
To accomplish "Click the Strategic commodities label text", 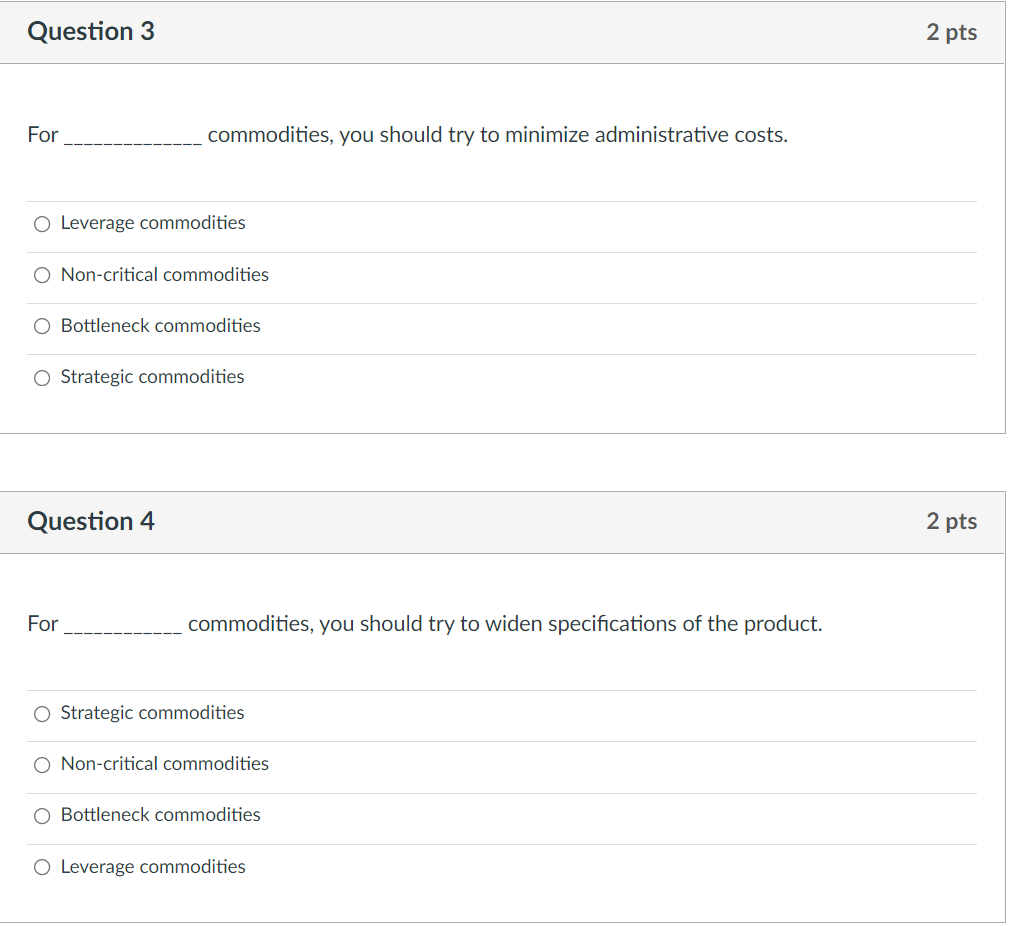I will pyautogui.click(x=151, y=377).
